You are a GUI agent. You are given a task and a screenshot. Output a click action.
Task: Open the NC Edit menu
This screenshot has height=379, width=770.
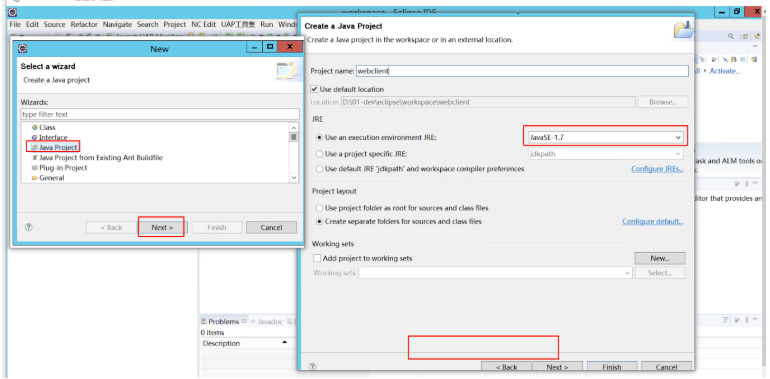[203, 24]
